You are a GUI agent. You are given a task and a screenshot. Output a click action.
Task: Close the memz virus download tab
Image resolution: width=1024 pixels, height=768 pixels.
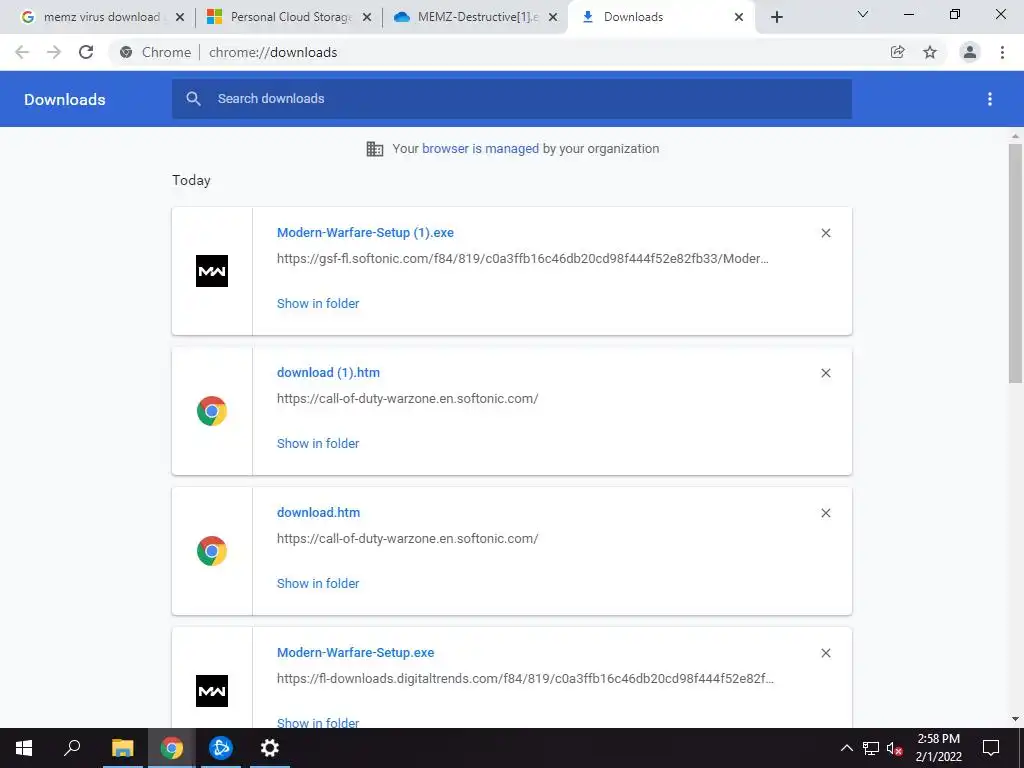click(180, 17)
